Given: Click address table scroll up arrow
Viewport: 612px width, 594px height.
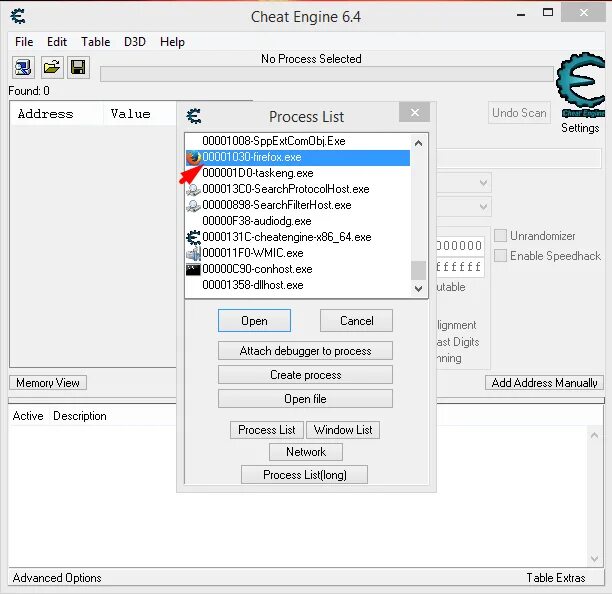Looking at the screenshot, I should coord(594,435).
